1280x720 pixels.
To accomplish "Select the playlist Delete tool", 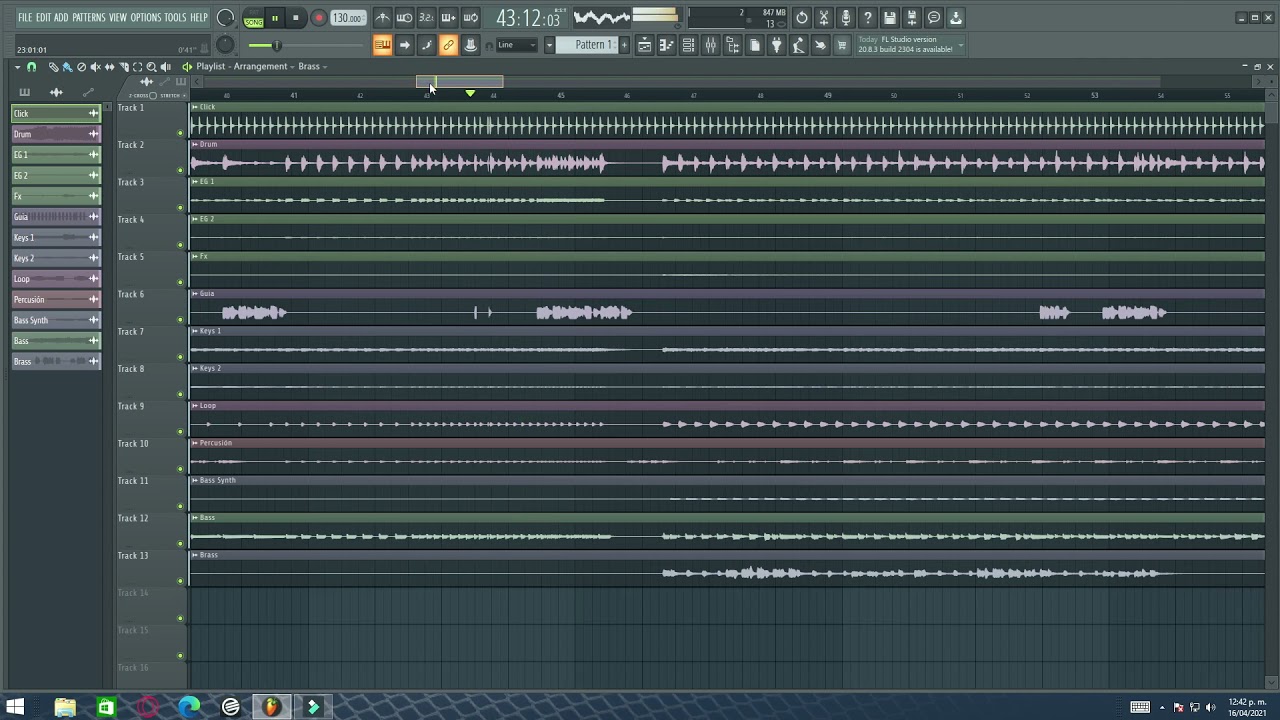I will coord(81,67).
